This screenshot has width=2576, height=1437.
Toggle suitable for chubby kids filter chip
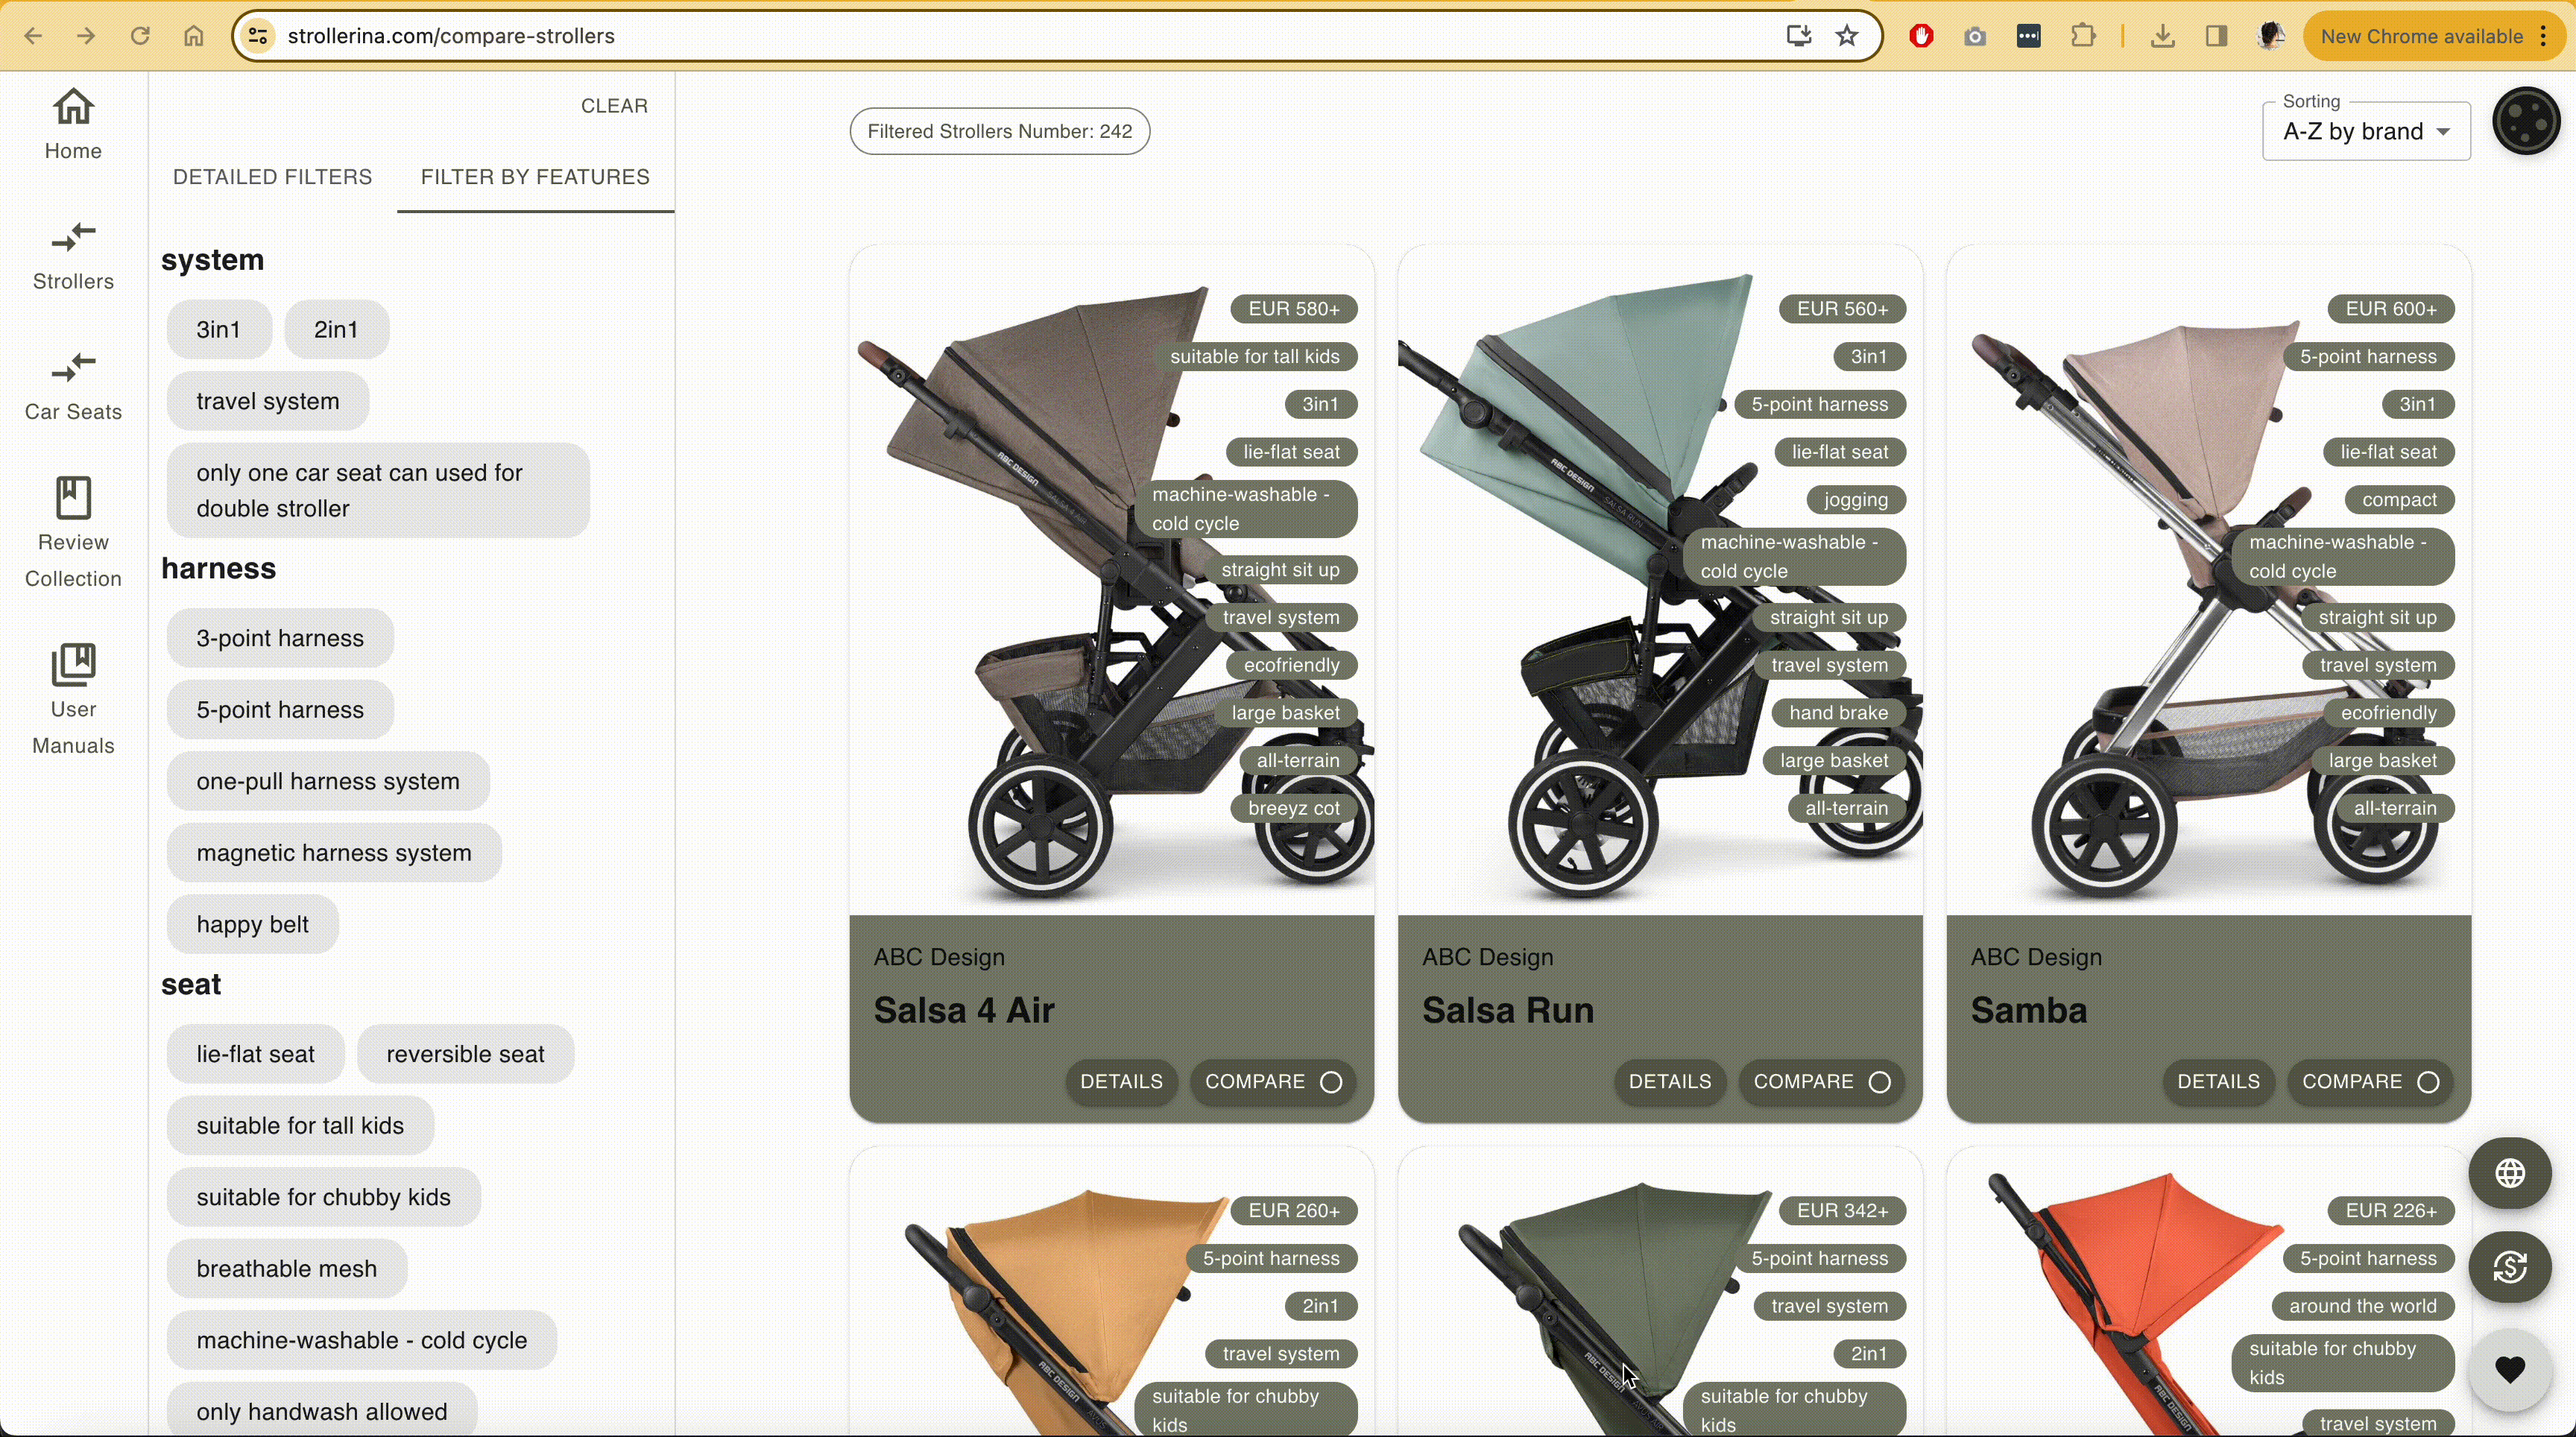[x=323, y=1197]
